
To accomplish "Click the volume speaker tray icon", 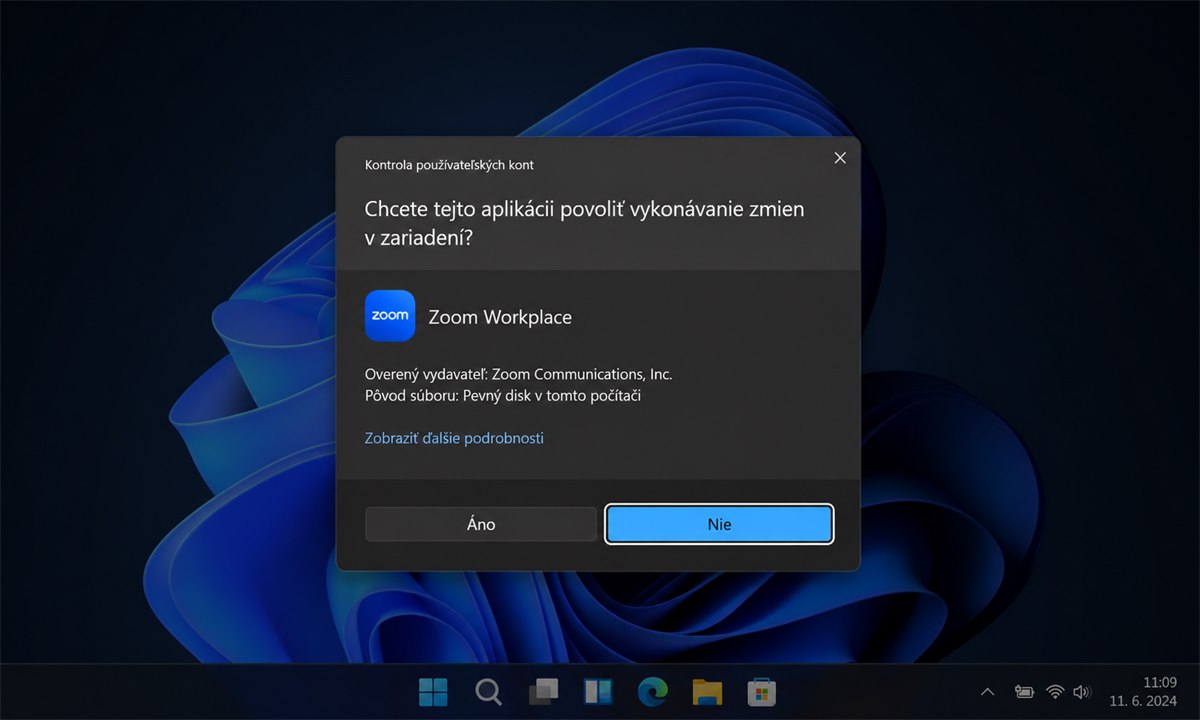I will [x=1081, y=691].
